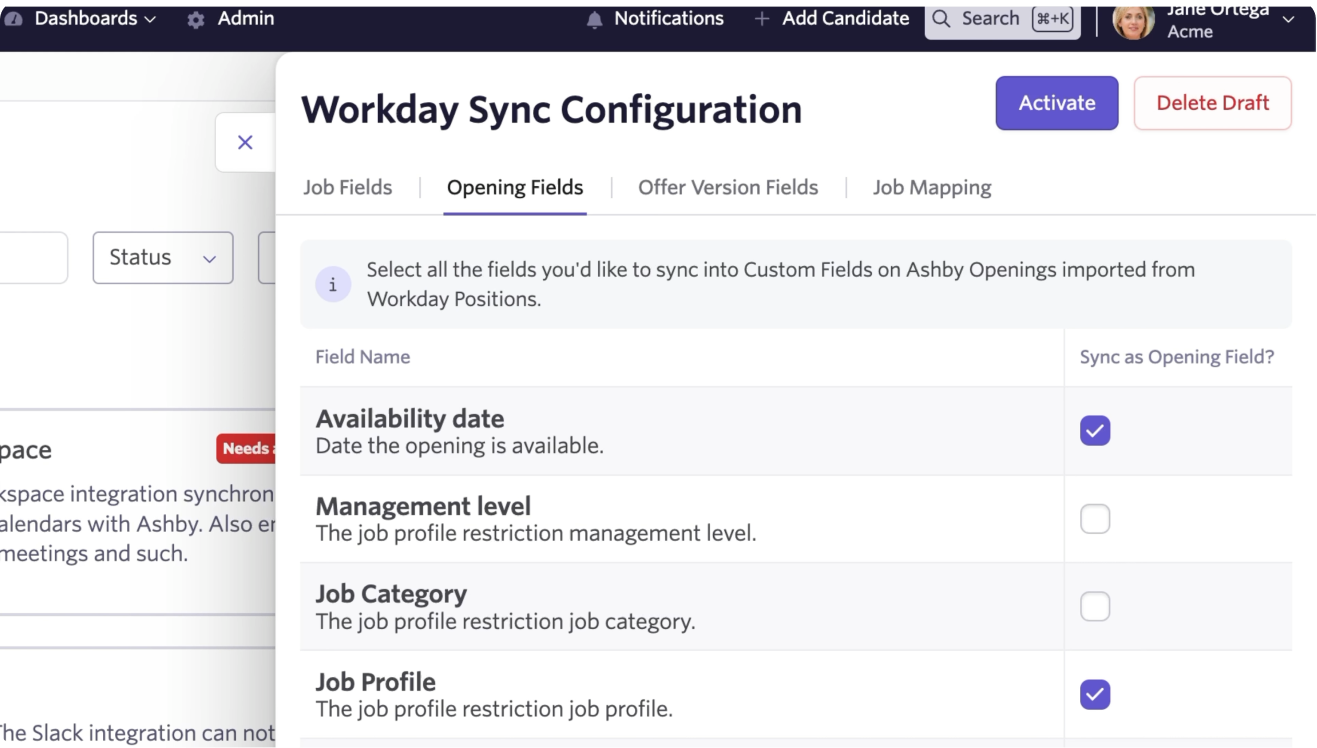Click the Notifications bell icon
The image size is (1317, 748).
pyautogui.click(x=595, y=20)
